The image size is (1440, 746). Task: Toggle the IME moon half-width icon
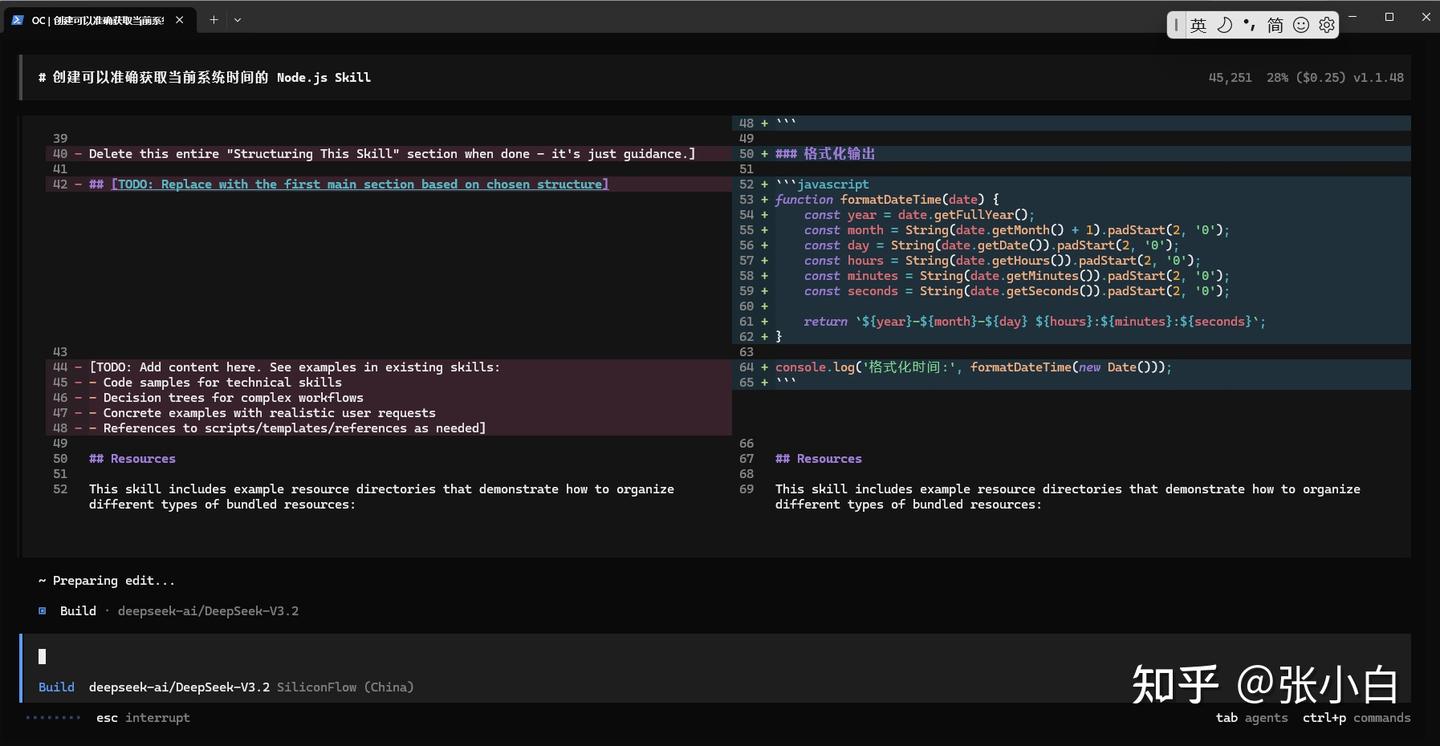(x=1224, y=25)
